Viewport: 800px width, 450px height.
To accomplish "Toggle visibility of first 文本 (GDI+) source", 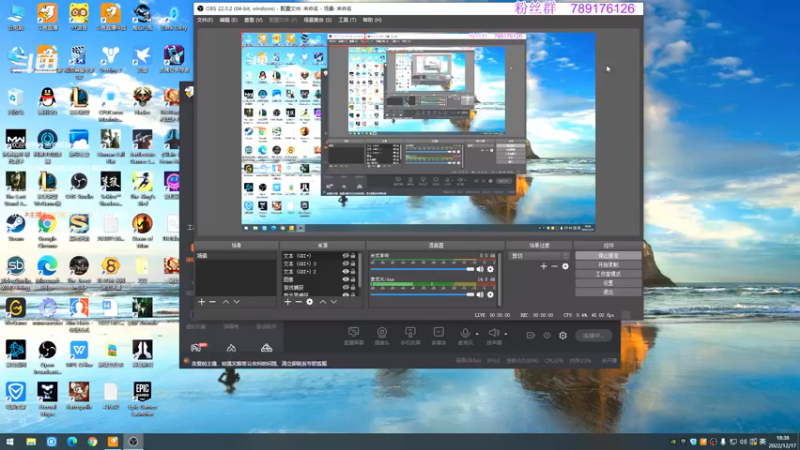I will click(x=345, y=256).
